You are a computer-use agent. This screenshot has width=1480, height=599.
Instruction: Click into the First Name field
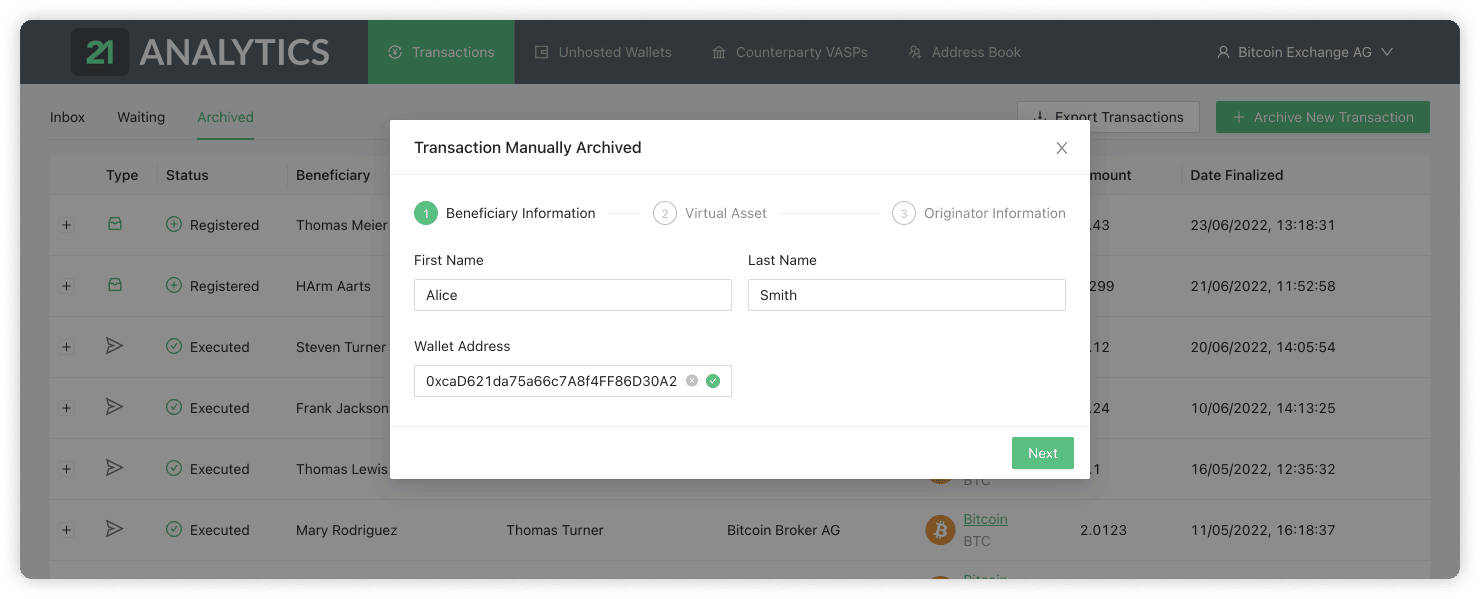click(572, 295)
